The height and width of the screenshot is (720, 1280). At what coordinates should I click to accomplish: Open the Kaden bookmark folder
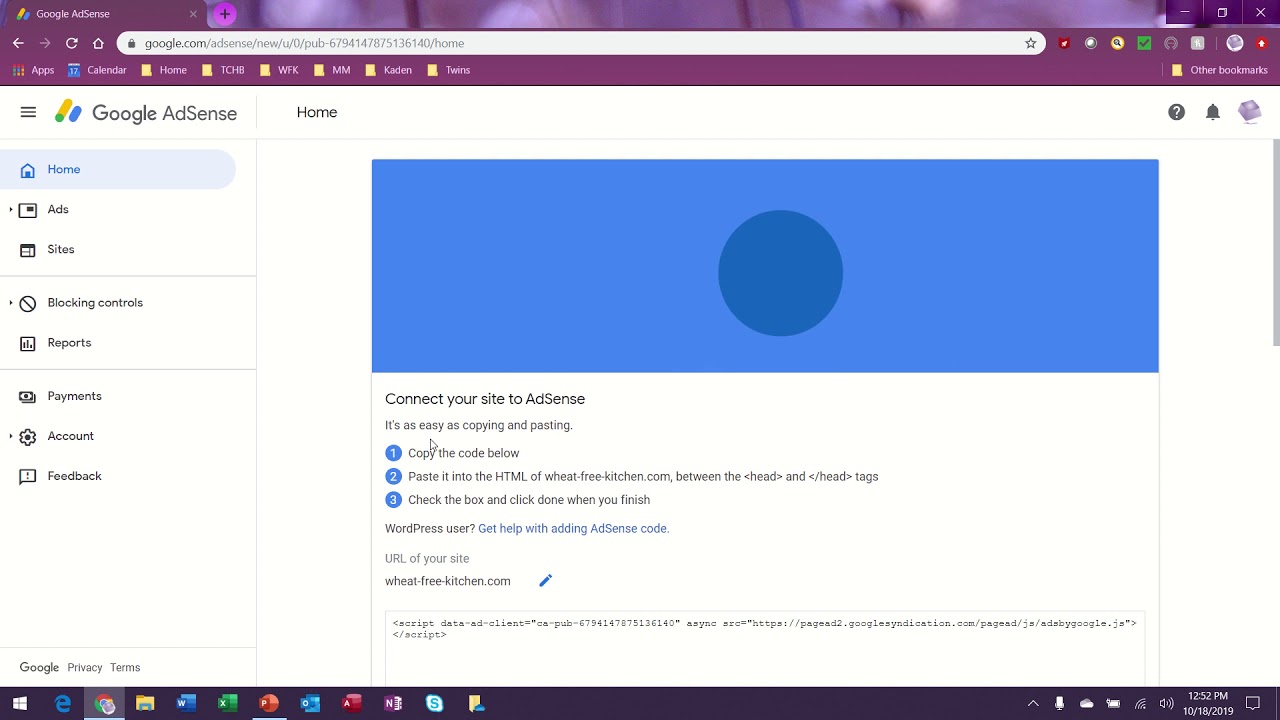pos(389,70)
